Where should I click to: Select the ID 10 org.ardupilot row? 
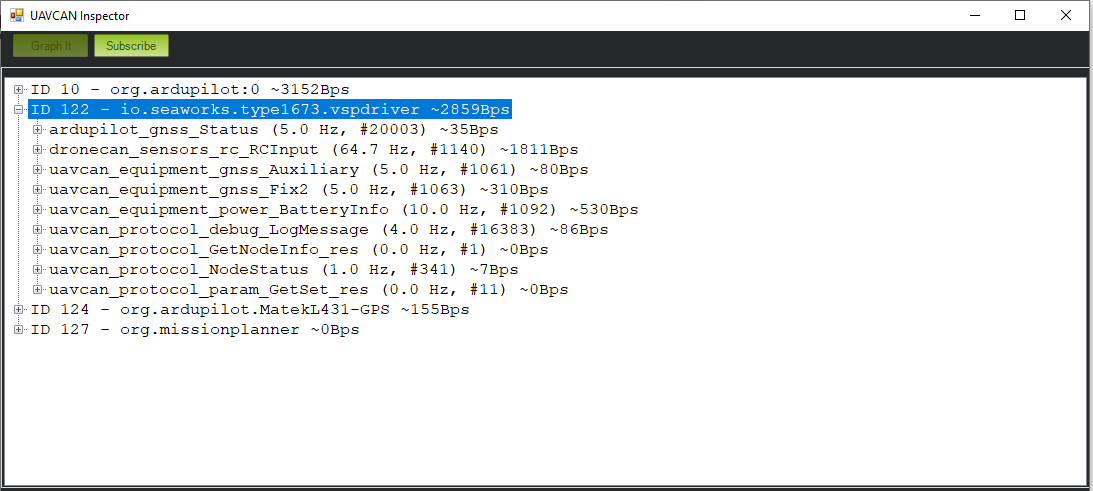pyautogui.click(x=190, y=89)
